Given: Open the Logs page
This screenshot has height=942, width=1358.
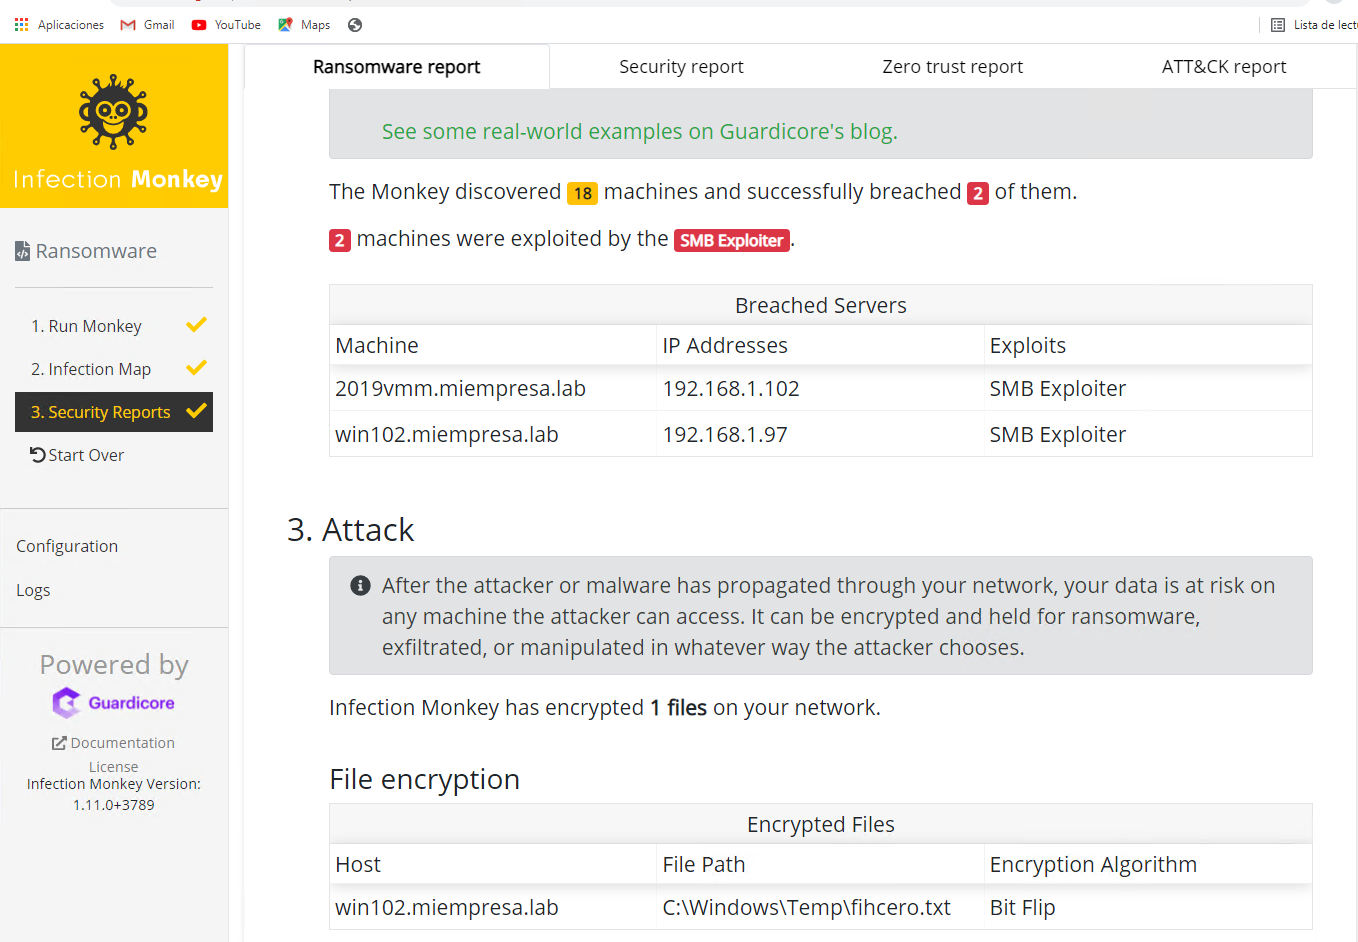Looking at the screenshot, I should pyautogui.click(x=33, y=590).
